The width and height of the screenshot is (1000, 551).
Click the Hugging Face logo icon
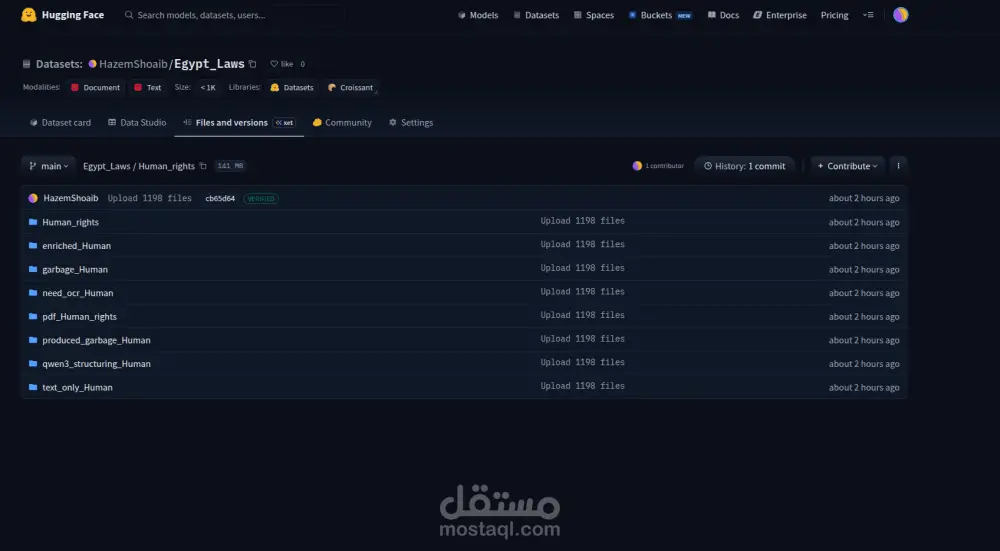pos(29,15)
